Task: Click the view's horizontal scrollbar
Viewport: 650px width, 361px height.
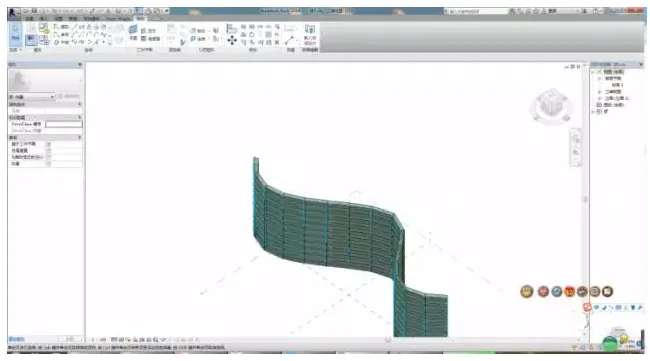Action: 388,340
